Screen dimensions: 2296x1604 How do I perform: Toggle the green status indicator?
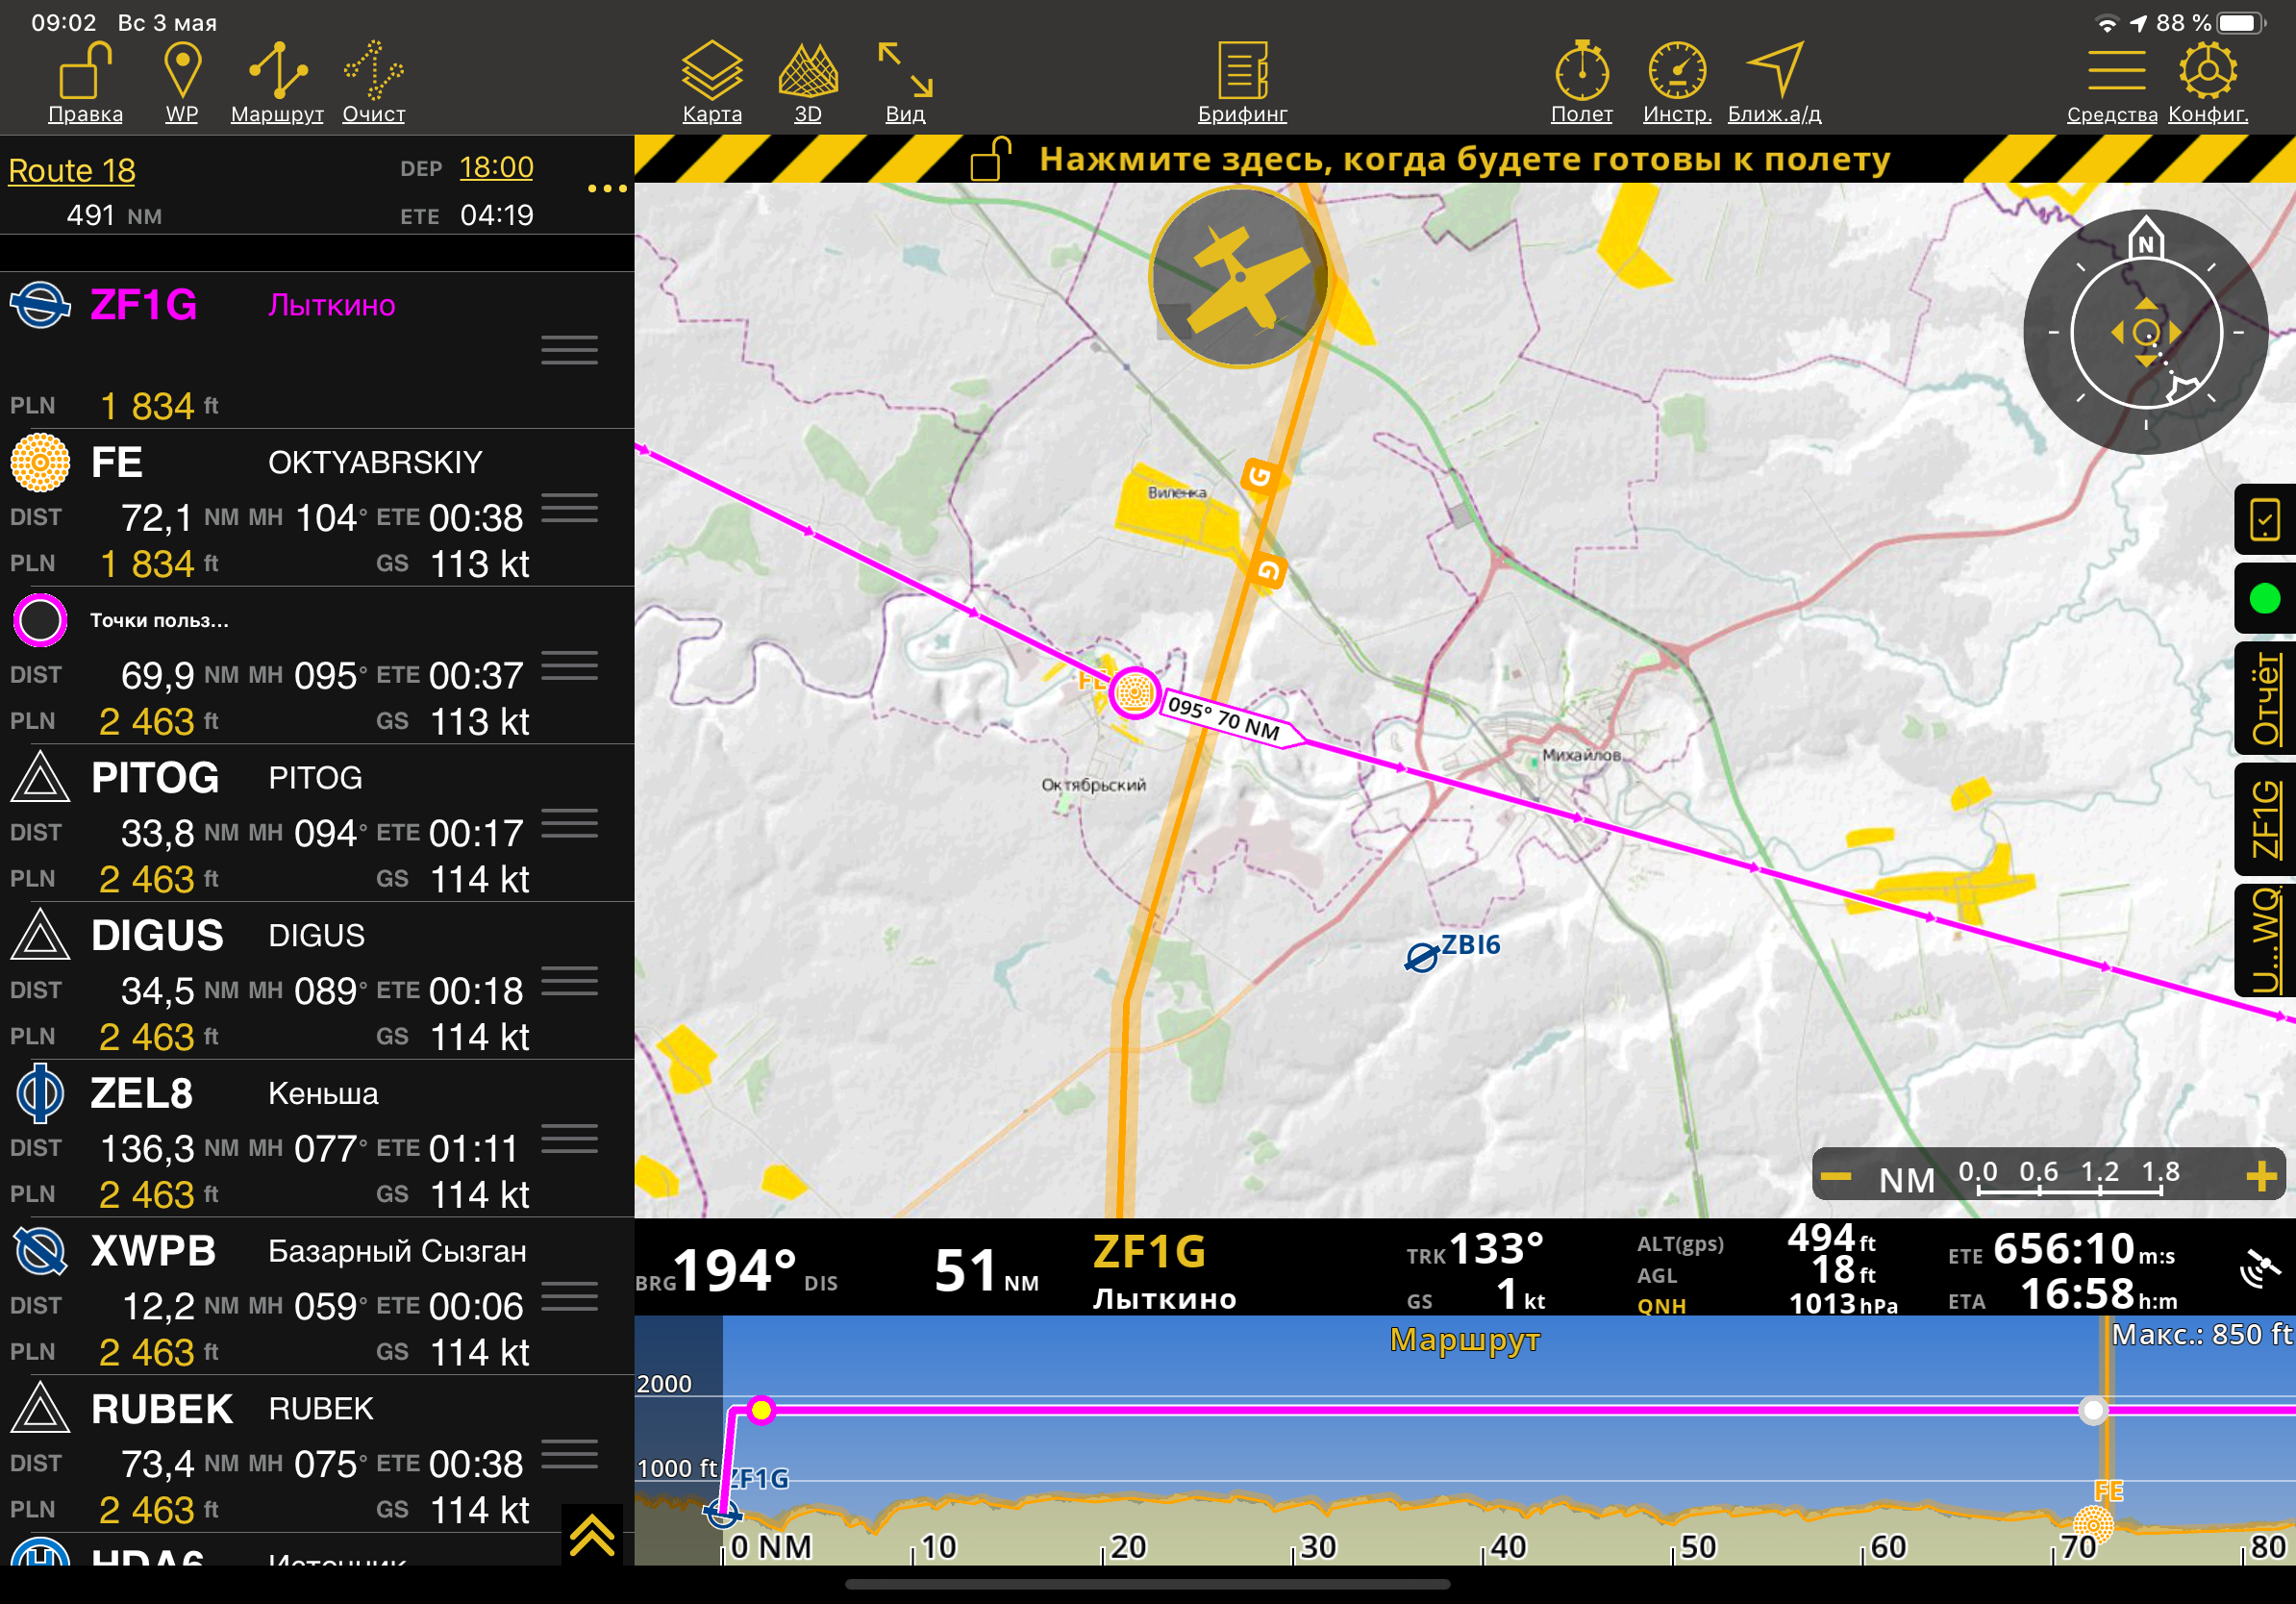2265,598
